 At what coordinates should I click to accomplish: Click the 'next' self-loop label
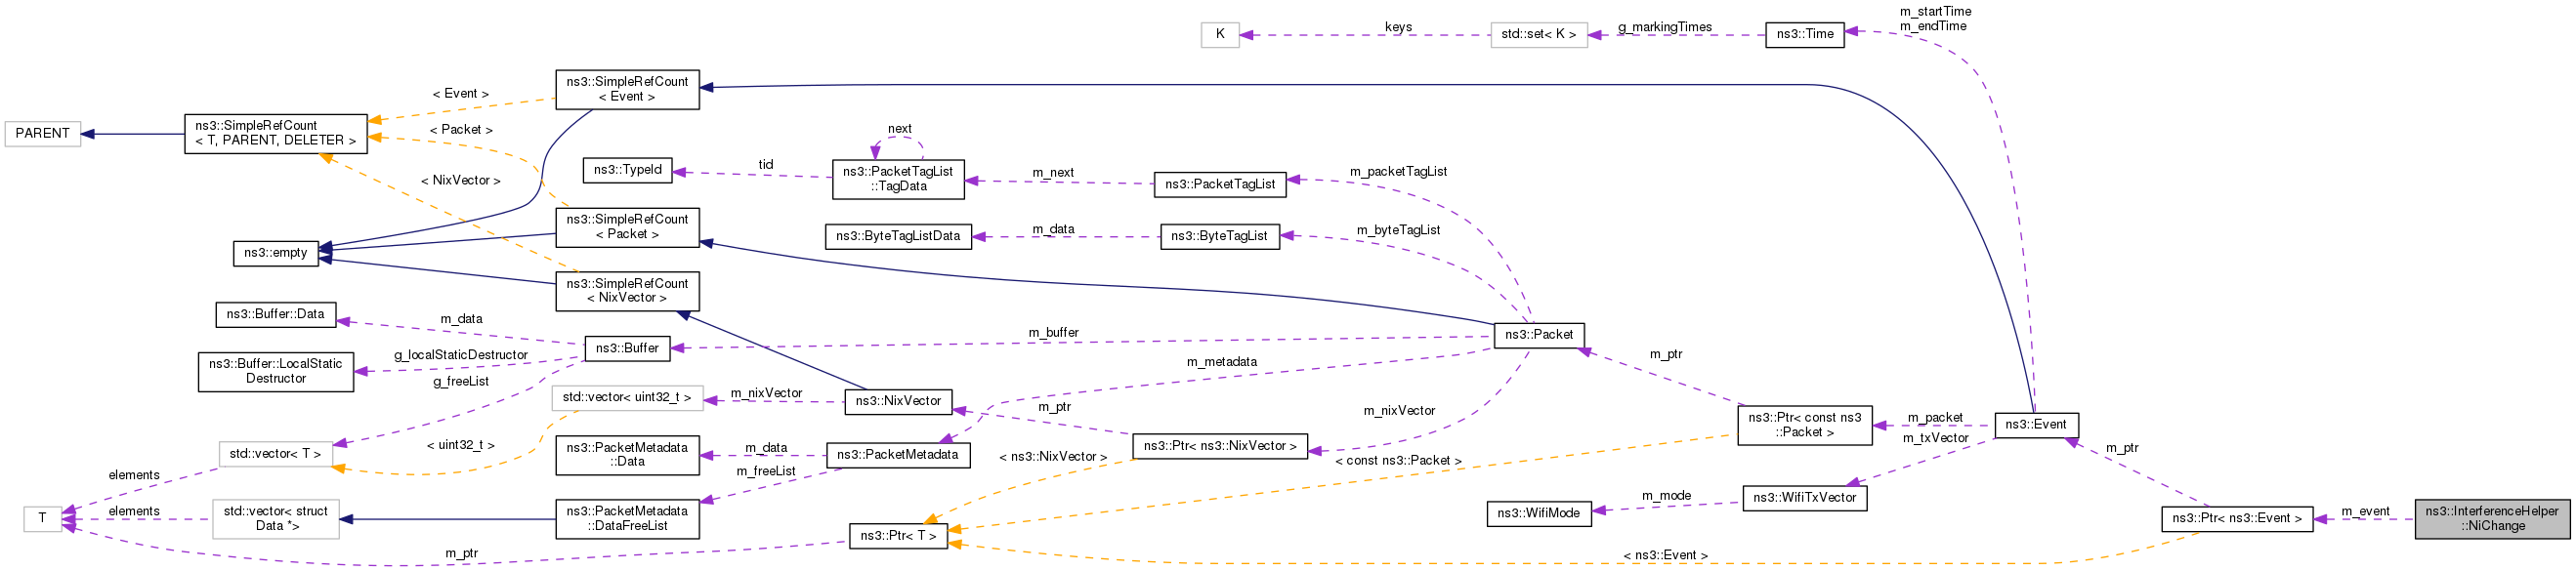899,129
